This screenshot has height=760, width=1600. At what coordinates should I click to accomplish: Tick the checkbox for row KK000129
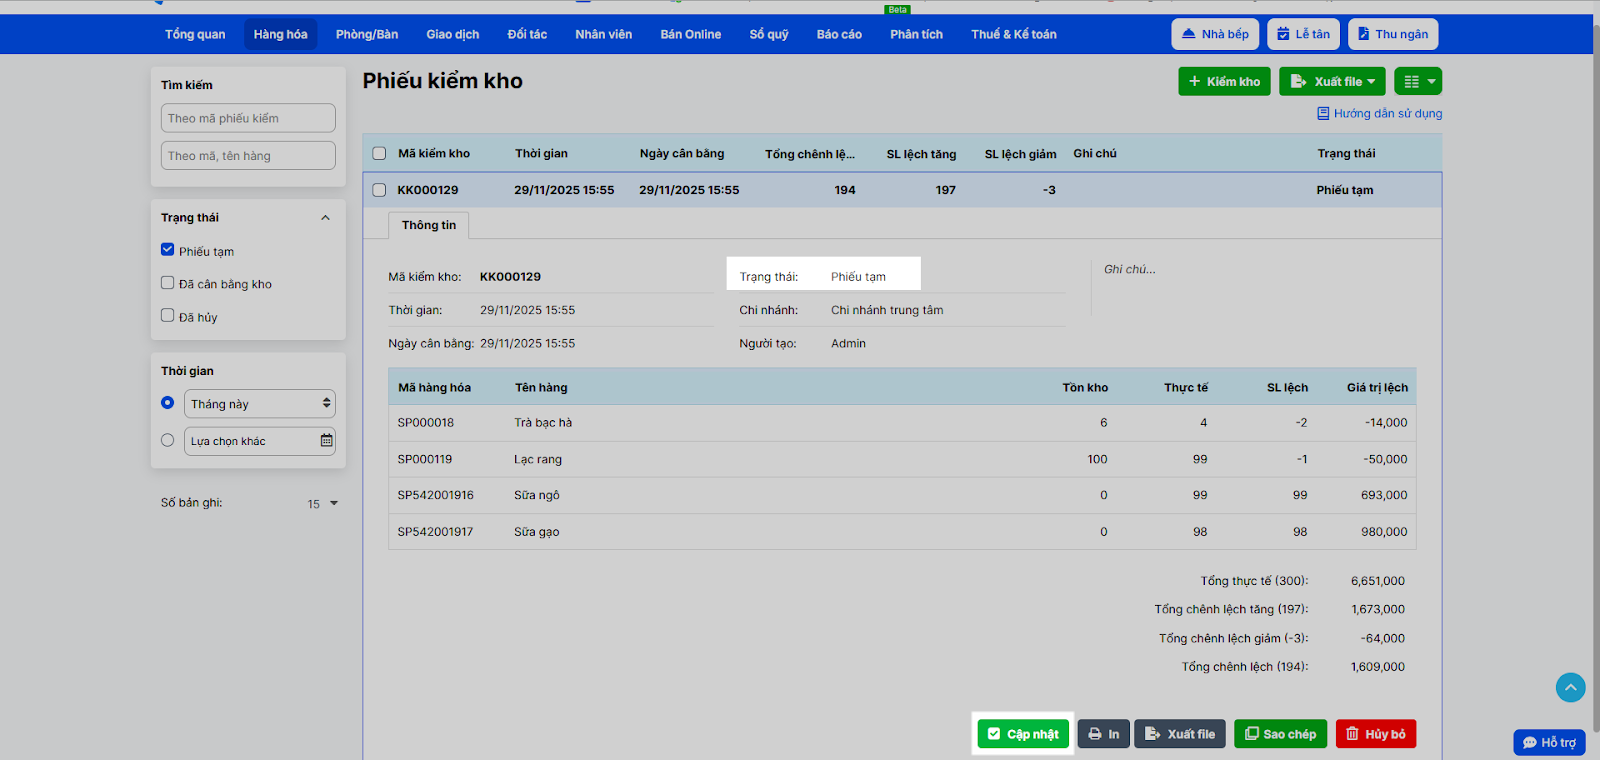379,190
